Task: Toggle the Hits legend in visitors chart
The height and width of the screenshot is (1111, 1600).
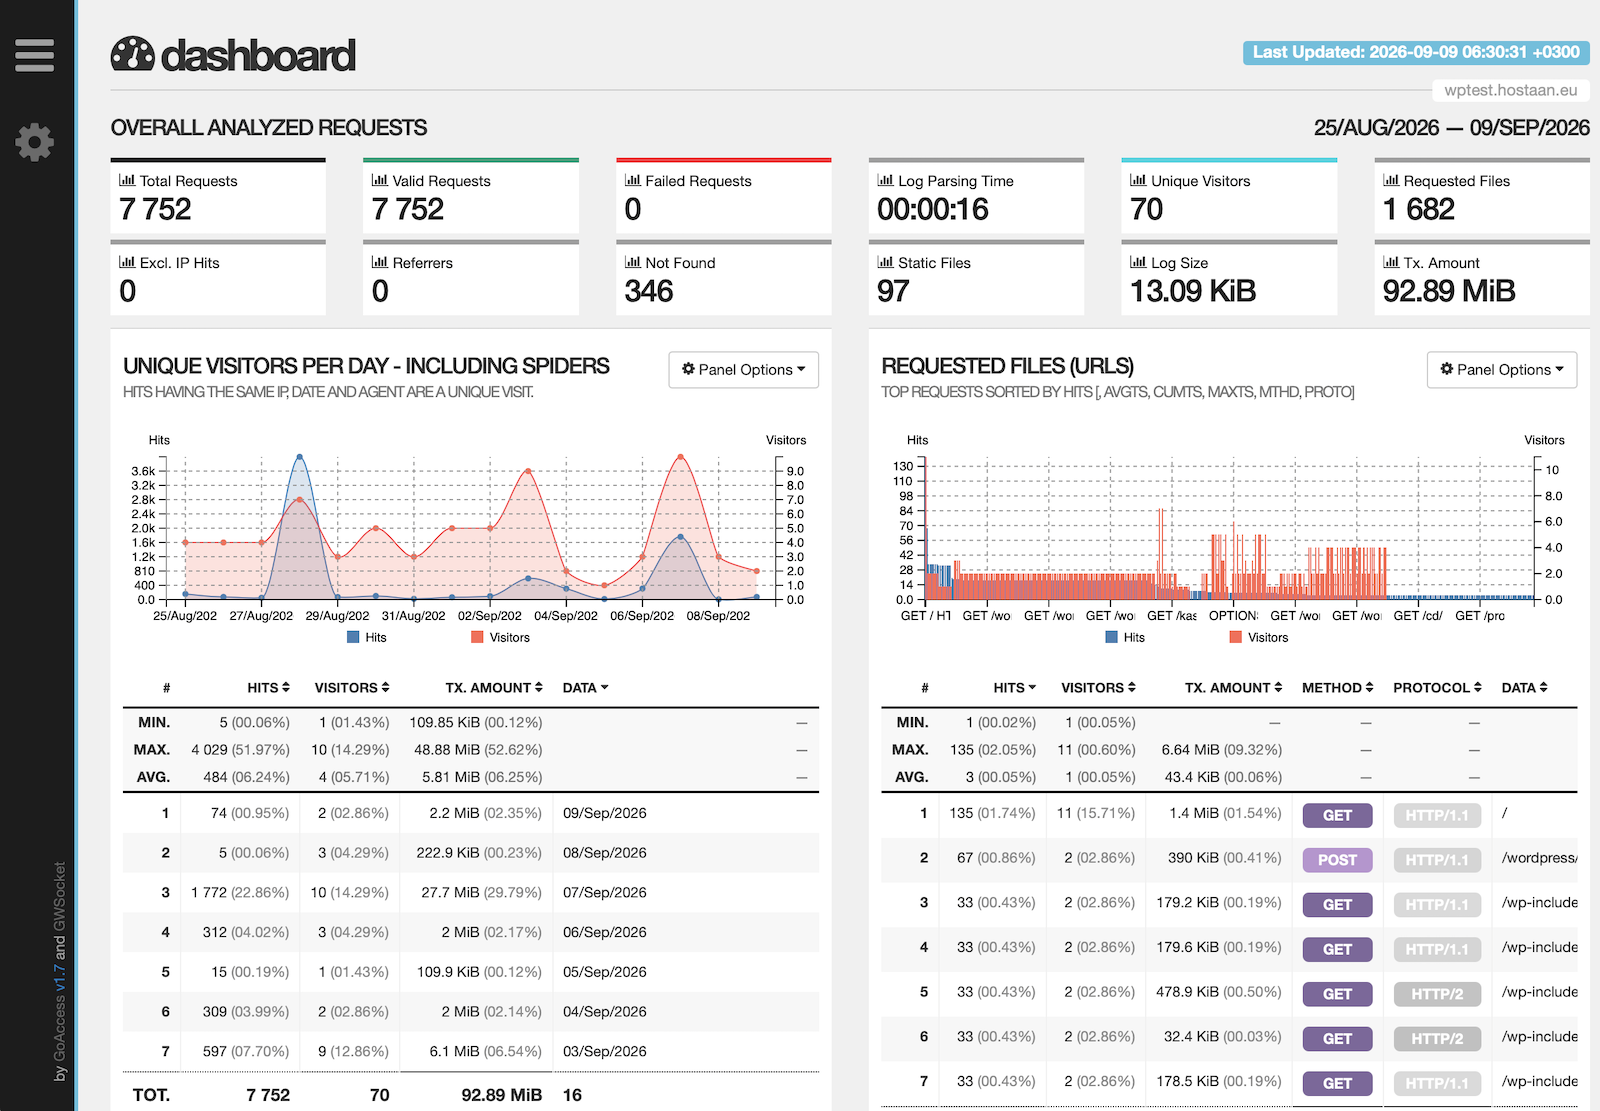Action: tap(366, 637)
